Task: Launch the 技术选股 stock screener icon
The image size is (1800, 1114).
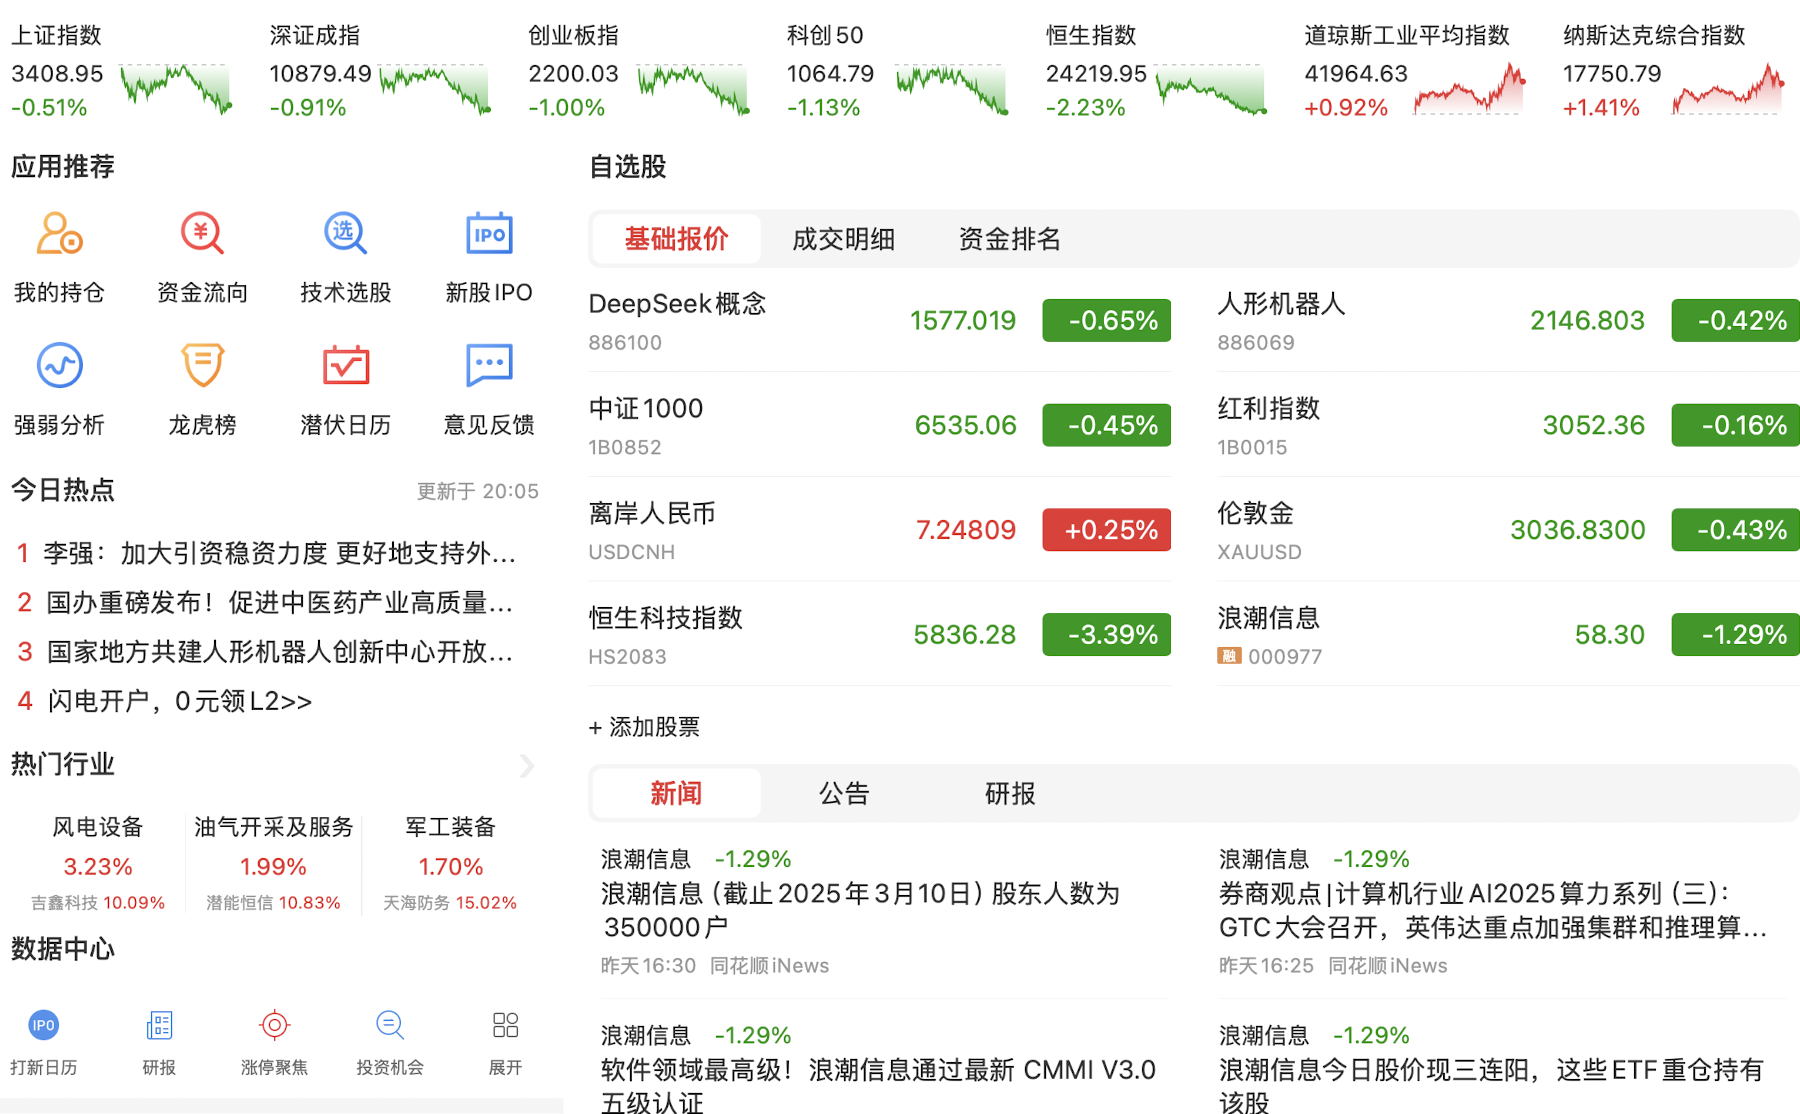Action: point(345,234)
